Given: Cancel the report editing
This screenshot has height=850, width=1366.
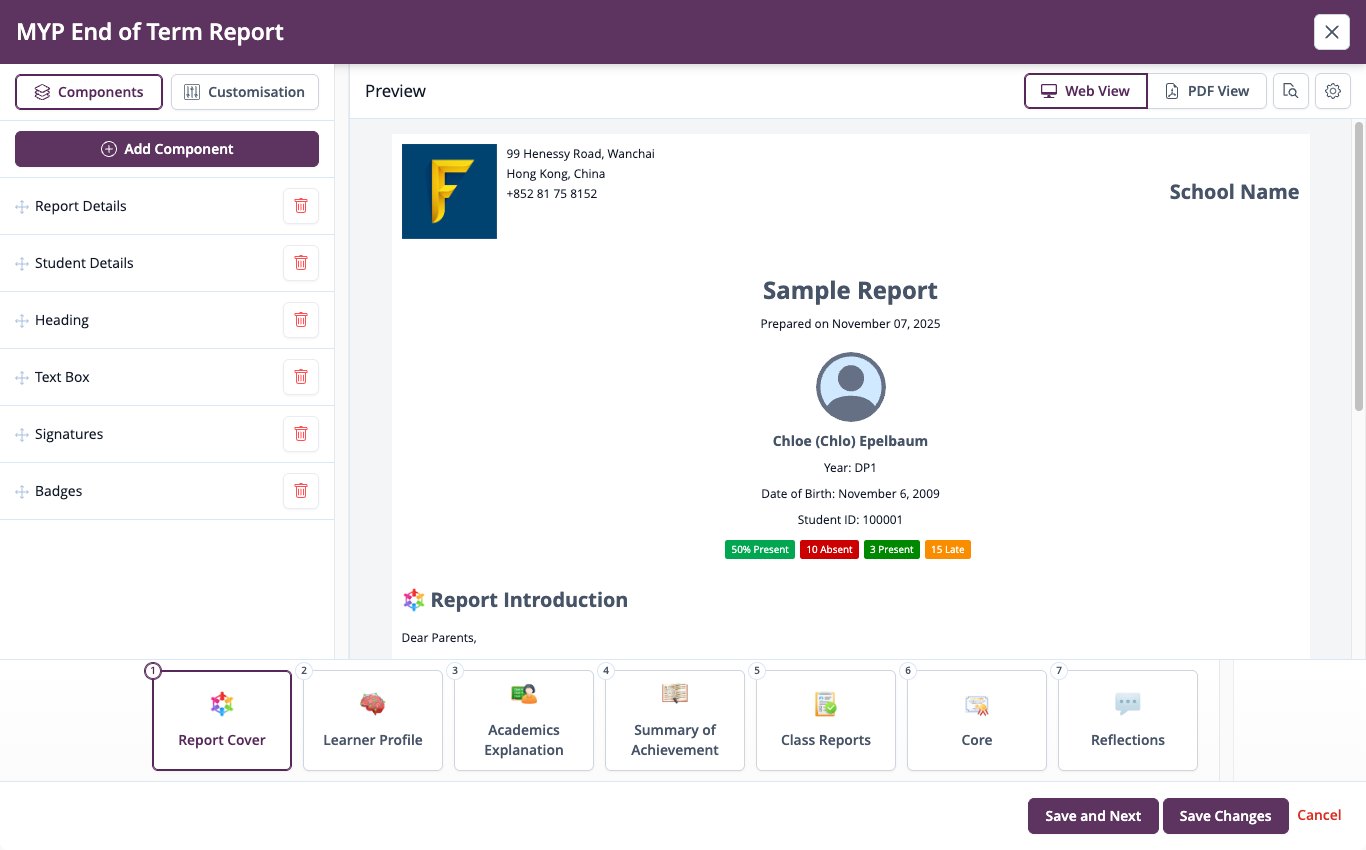Looking at the screenshot, I should [1319, 815].
